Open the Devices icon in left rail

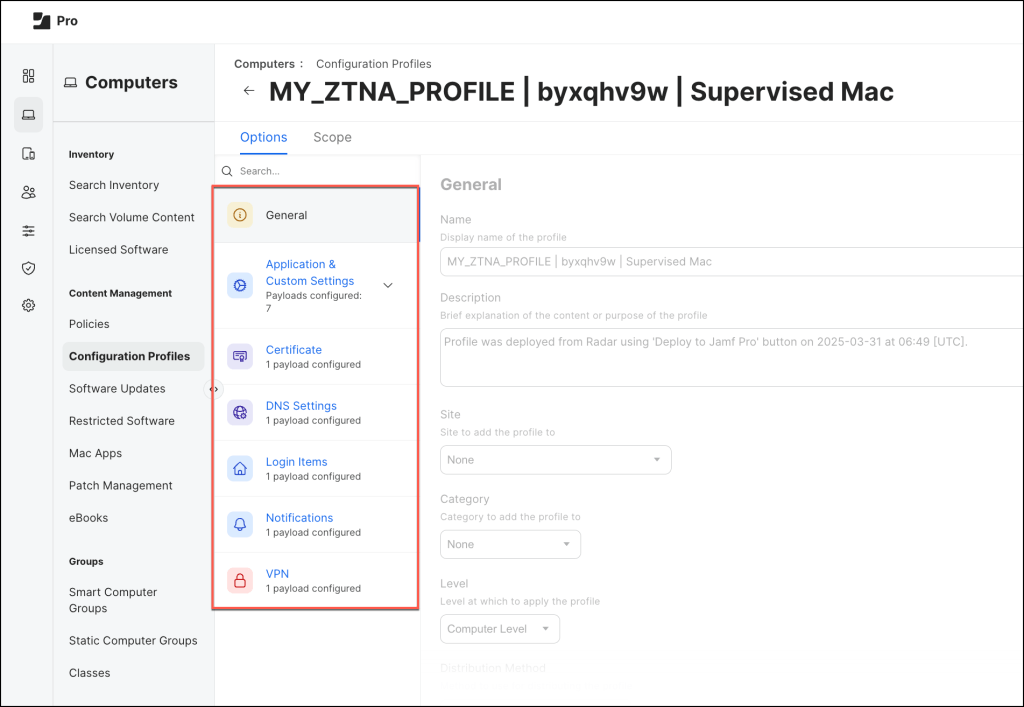pos(28,154)
